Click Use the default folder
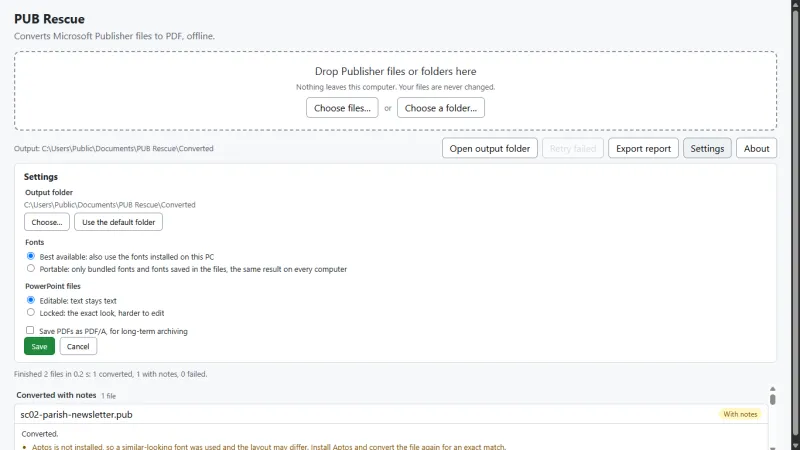 118,222
